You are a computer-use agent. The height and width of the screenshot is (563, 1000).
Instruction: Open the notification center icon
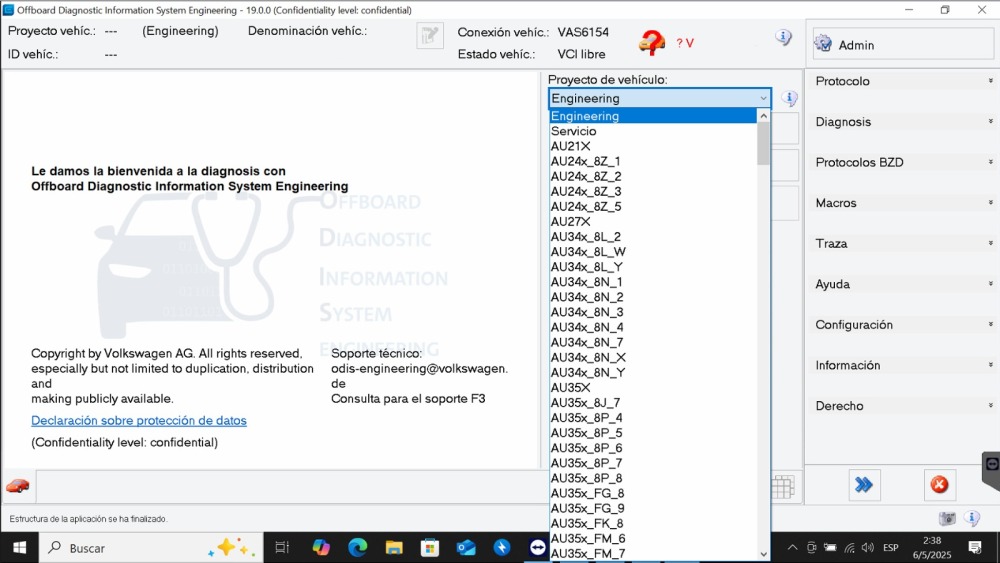(975, 547)
